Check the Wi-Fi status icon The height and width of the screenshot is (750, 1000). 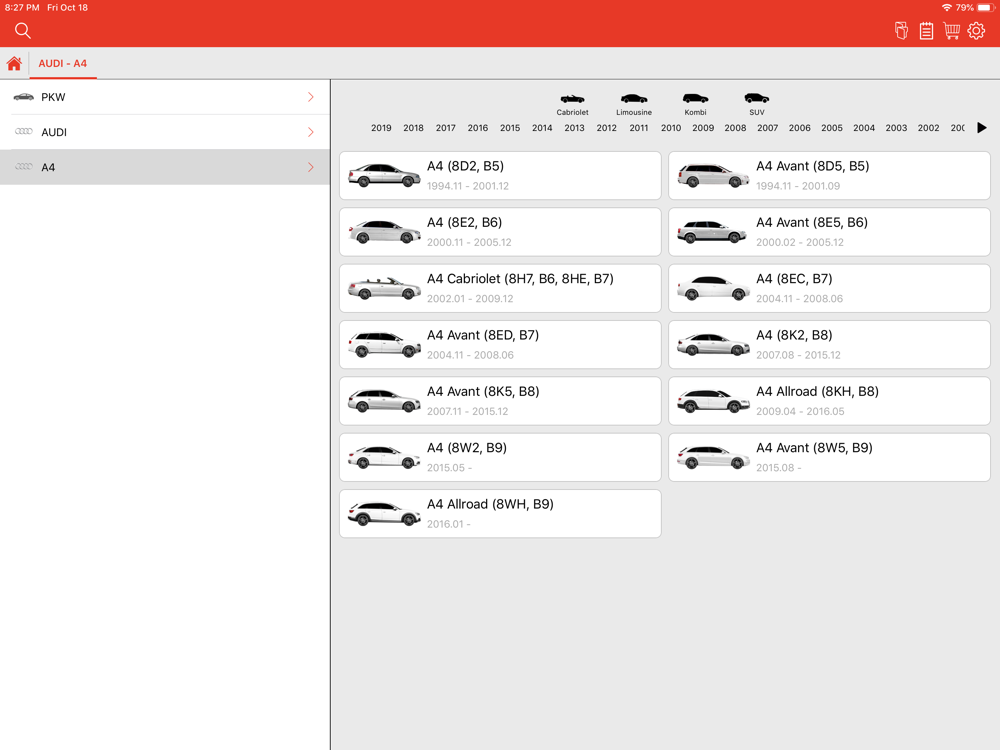pos(946,8)
